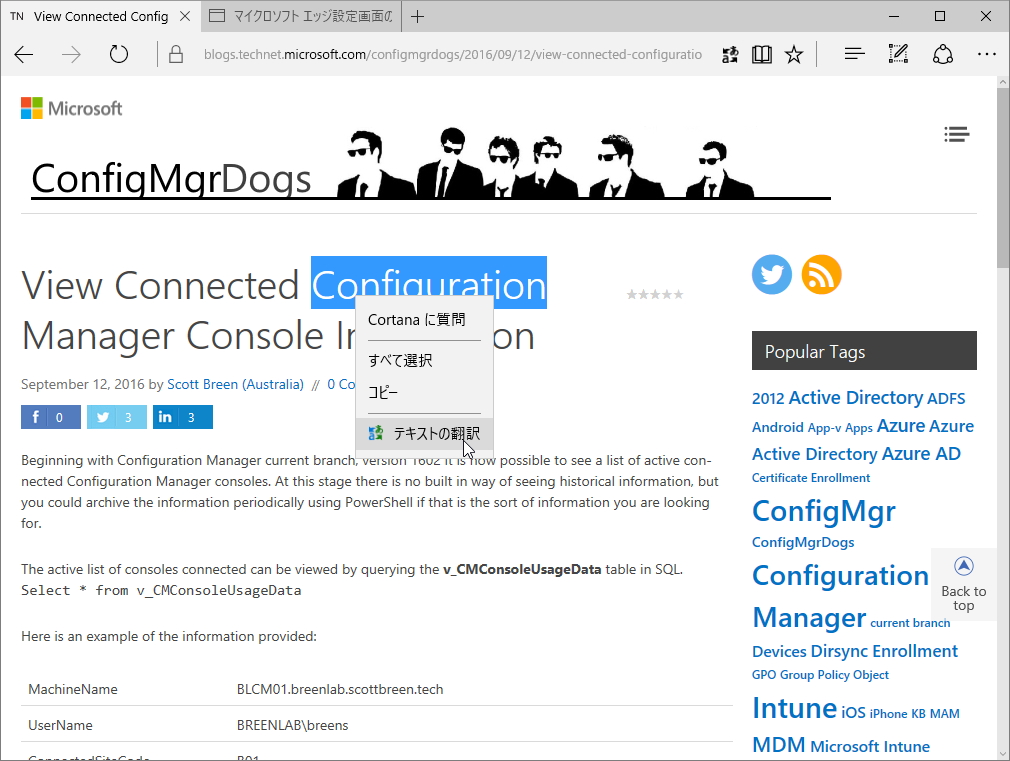Open the Hub favorites list icon
The image size is (1010, 761).
coord(854,55)
